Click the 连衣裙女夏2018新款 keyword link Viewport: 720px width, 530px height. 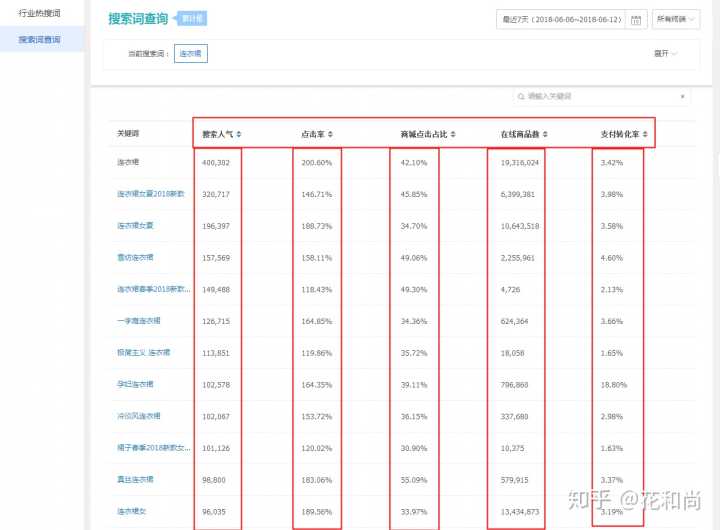pyautogui.click(x=151, y=193)
